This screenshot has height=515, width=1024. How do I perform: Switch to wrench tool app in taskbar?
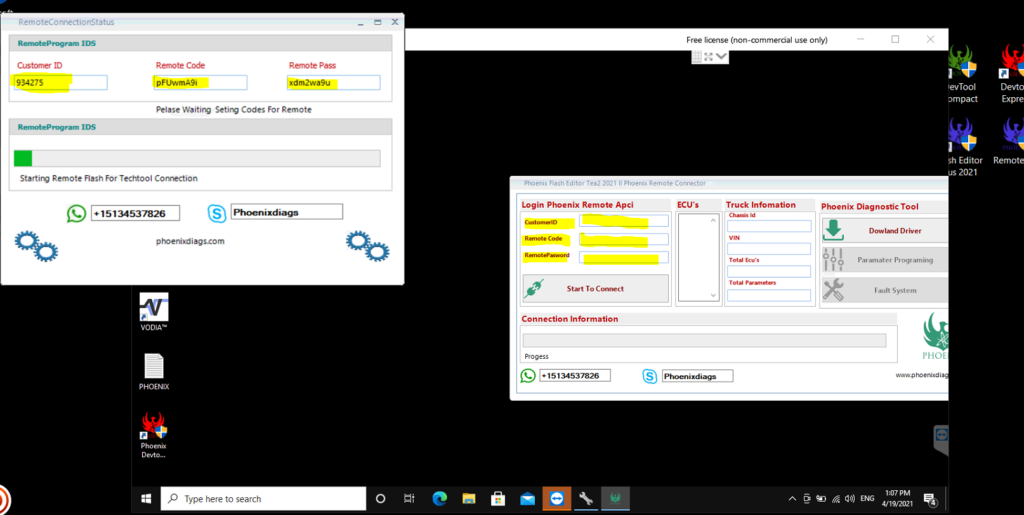click(x=586, y=499)
